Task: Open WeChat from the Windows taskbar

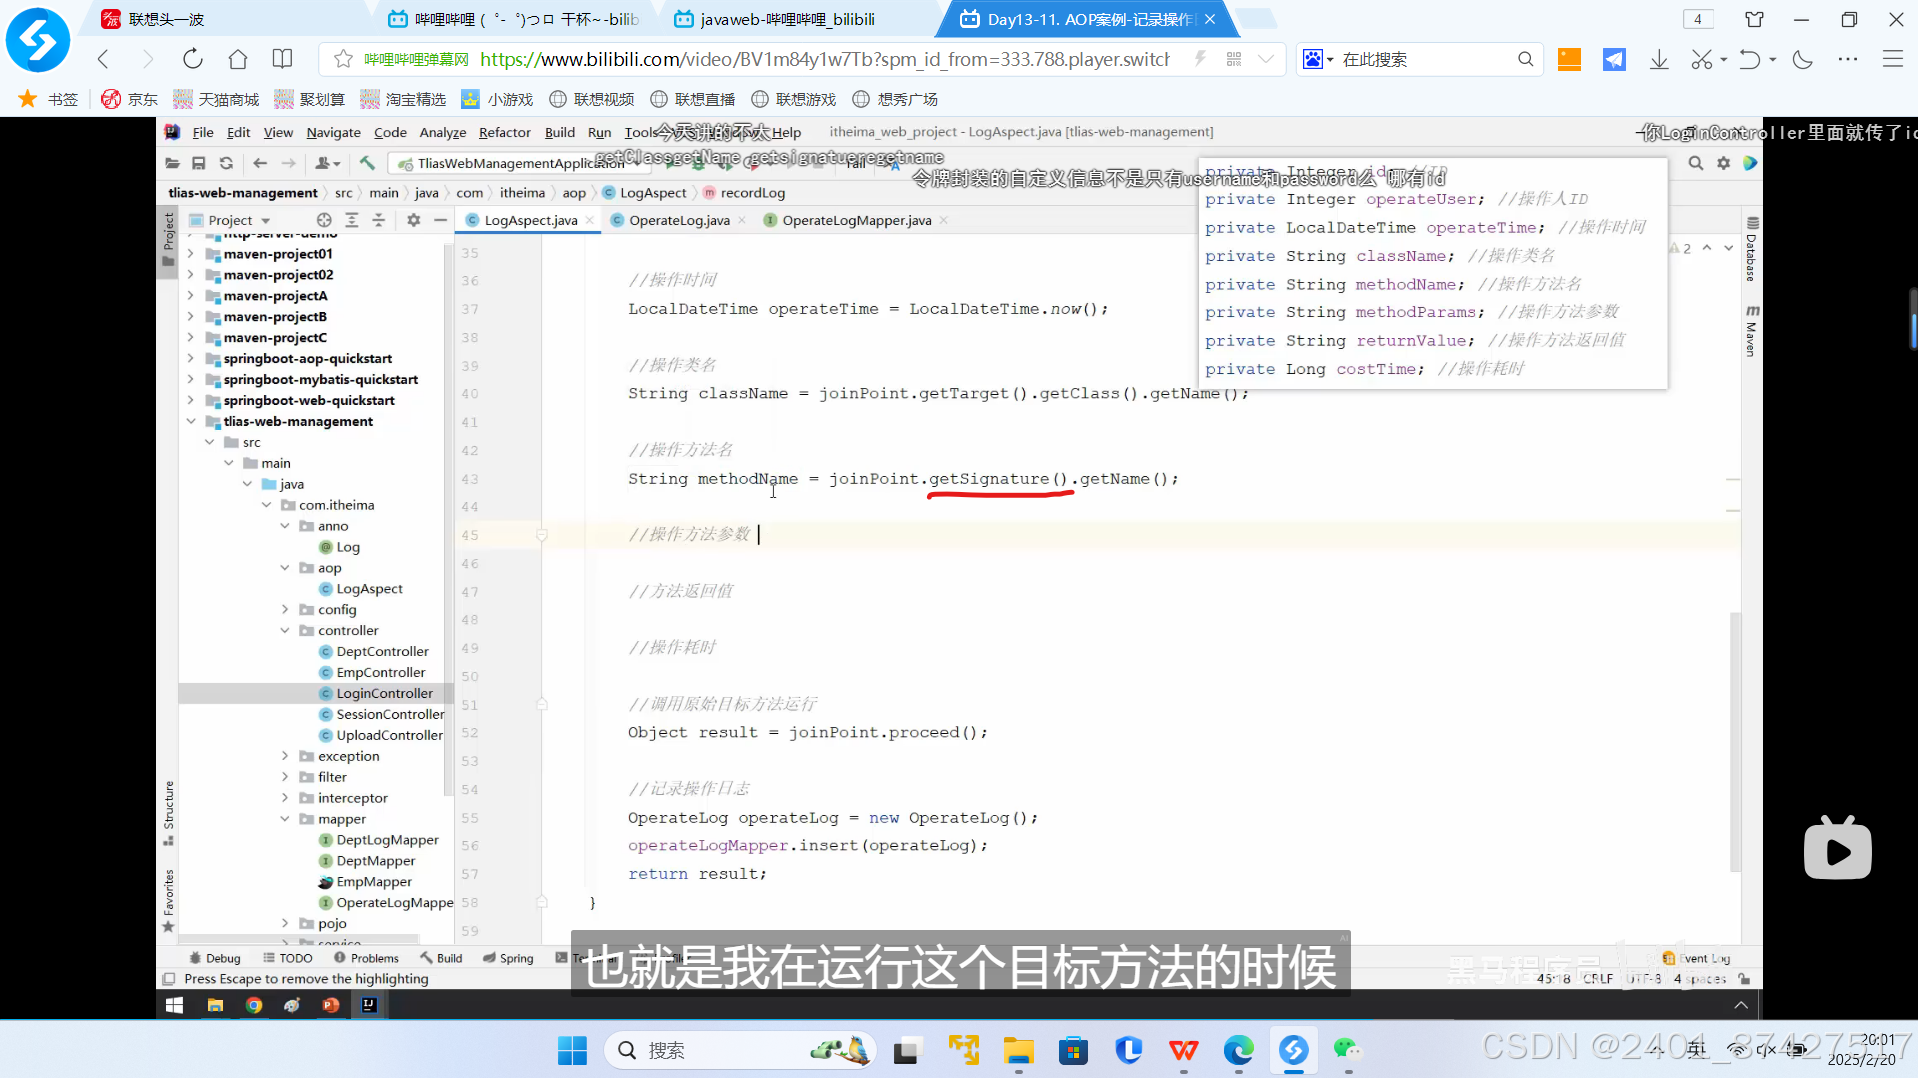Action: 1347,1050
